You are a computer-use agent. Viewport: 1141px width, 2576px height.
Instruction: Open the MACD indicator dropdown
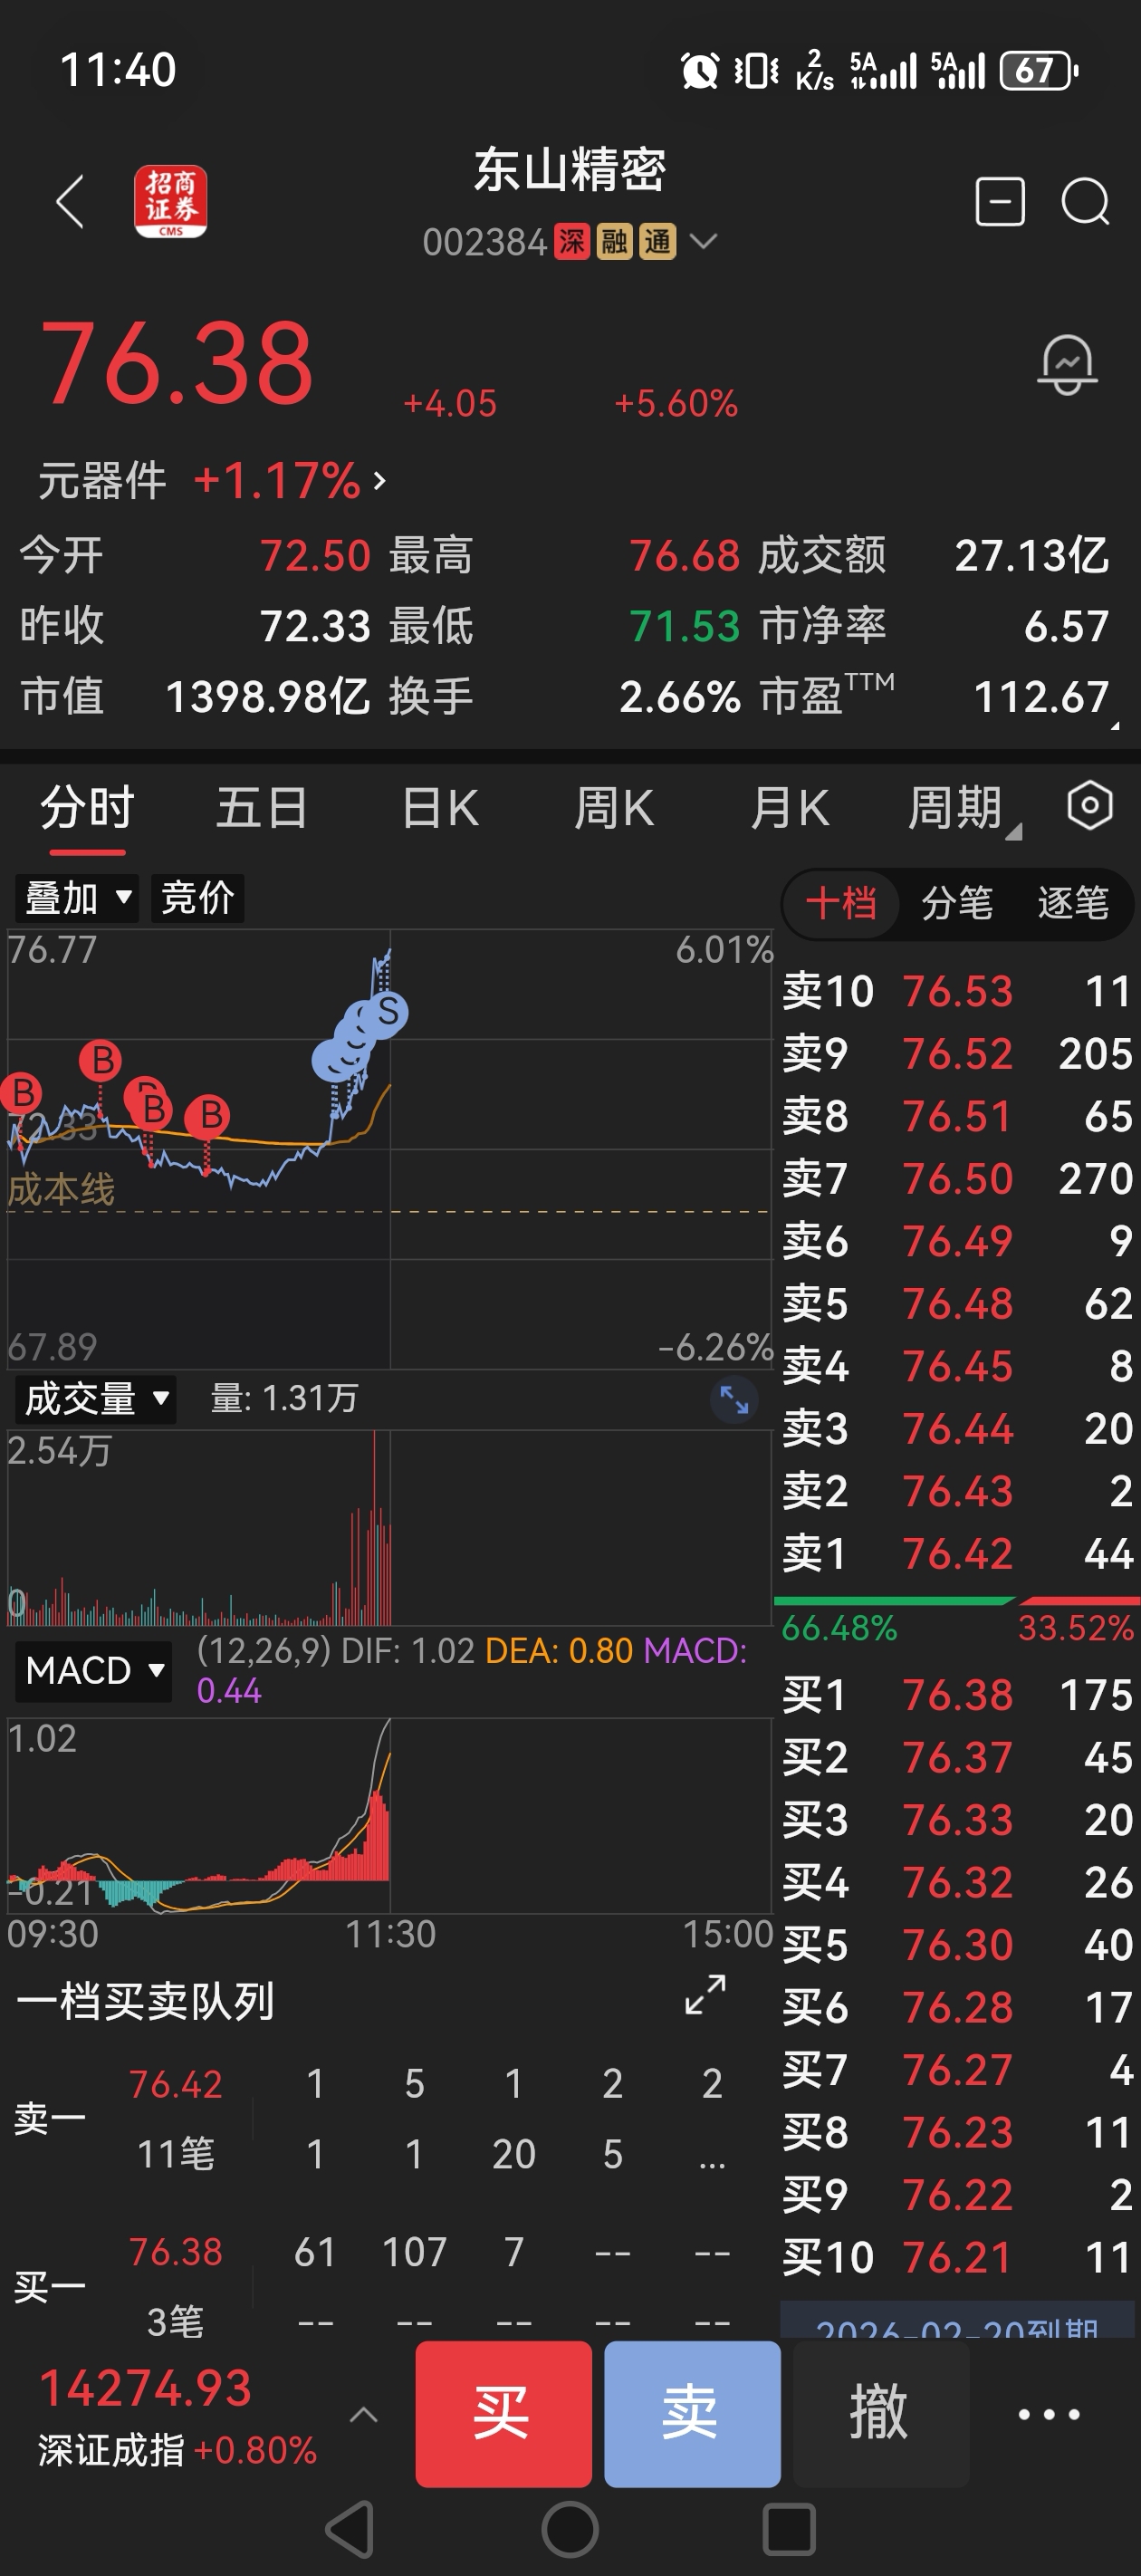(x=93, y=1671)
